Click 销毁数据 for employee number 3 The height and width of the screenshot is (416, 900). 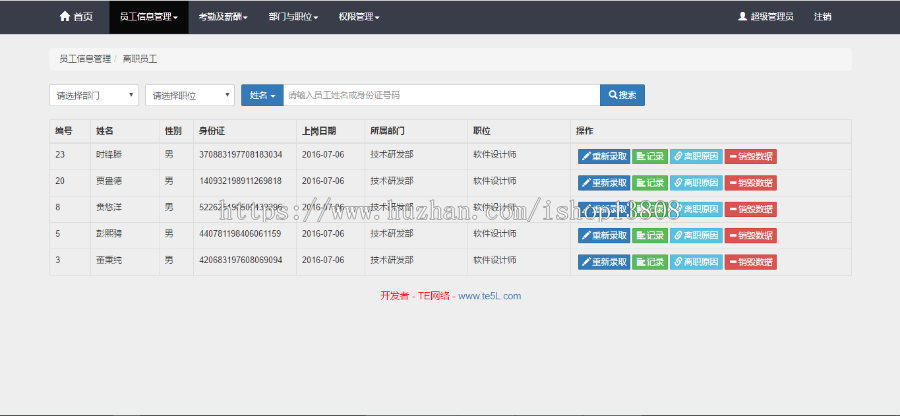pos(751,262)
